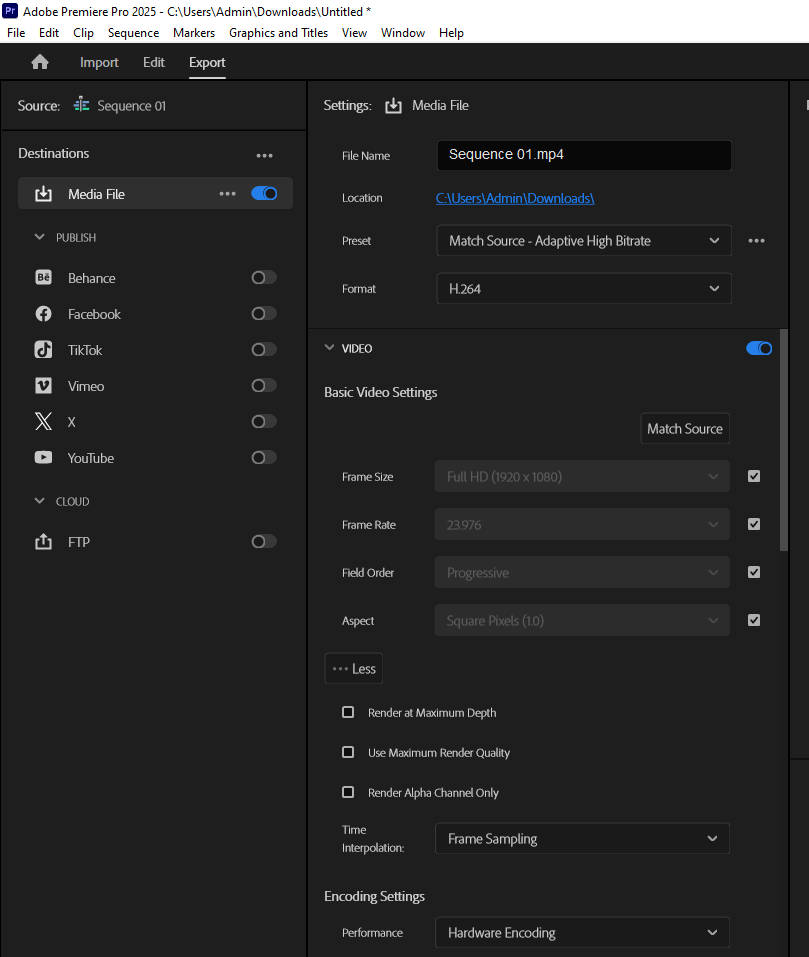
Task: Click the TikTok icon
Action: [x=43, y=350]
